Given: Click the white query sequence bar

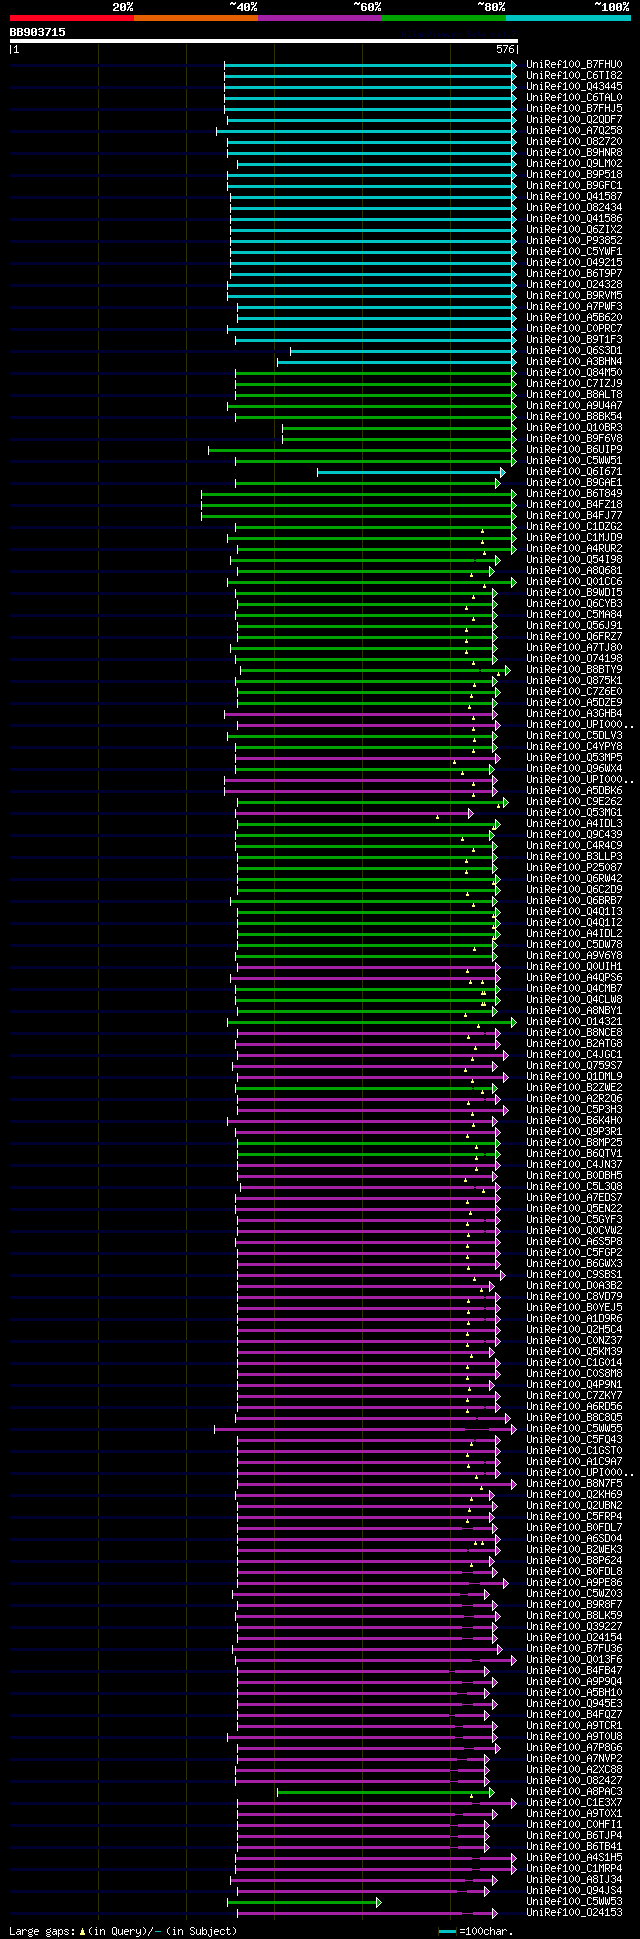Looking at the screenshot, I should click(x=264, y=41).
